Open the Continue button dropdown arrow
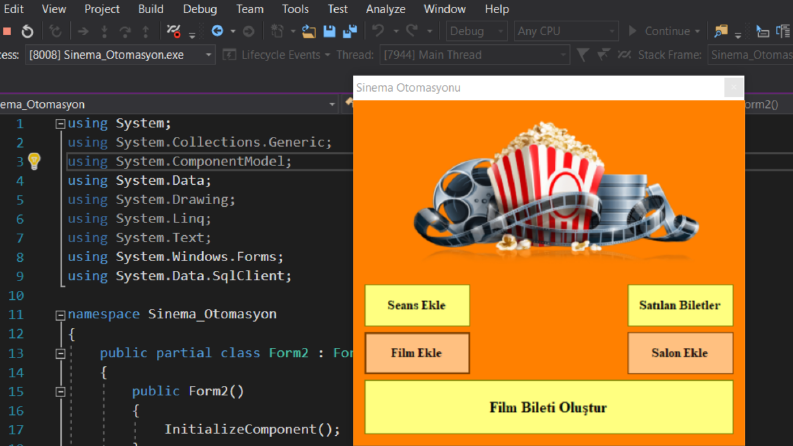This screenshot has height=446, width=793. pos(698,31)
